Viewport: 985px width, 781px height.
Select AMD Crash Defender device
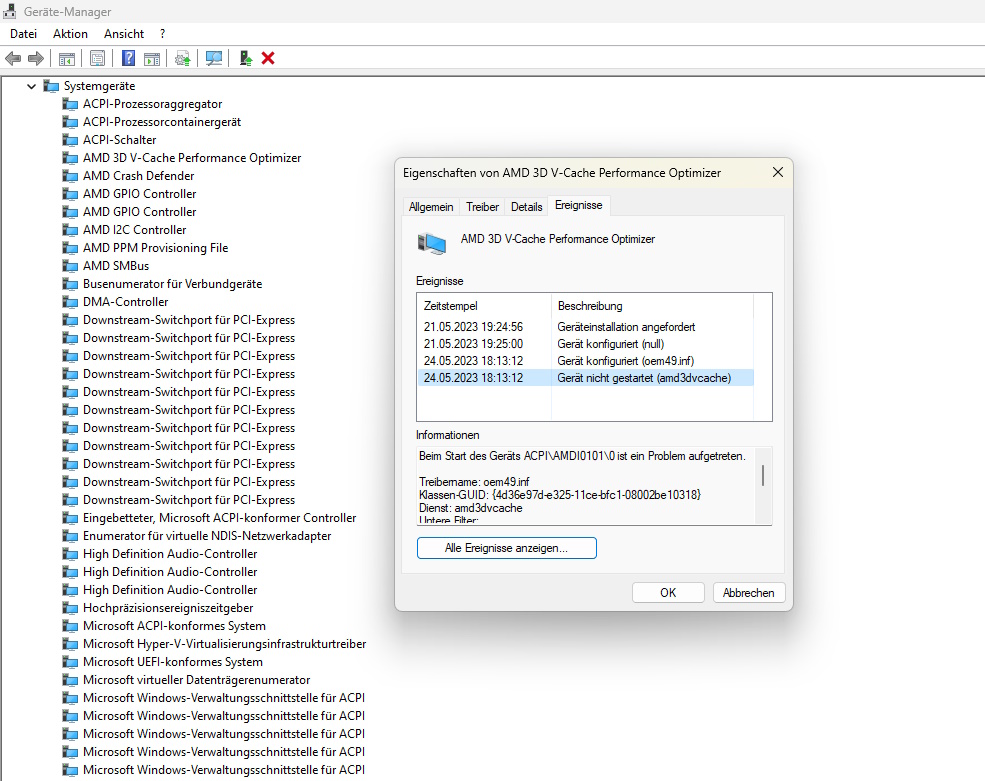(139, 176)
